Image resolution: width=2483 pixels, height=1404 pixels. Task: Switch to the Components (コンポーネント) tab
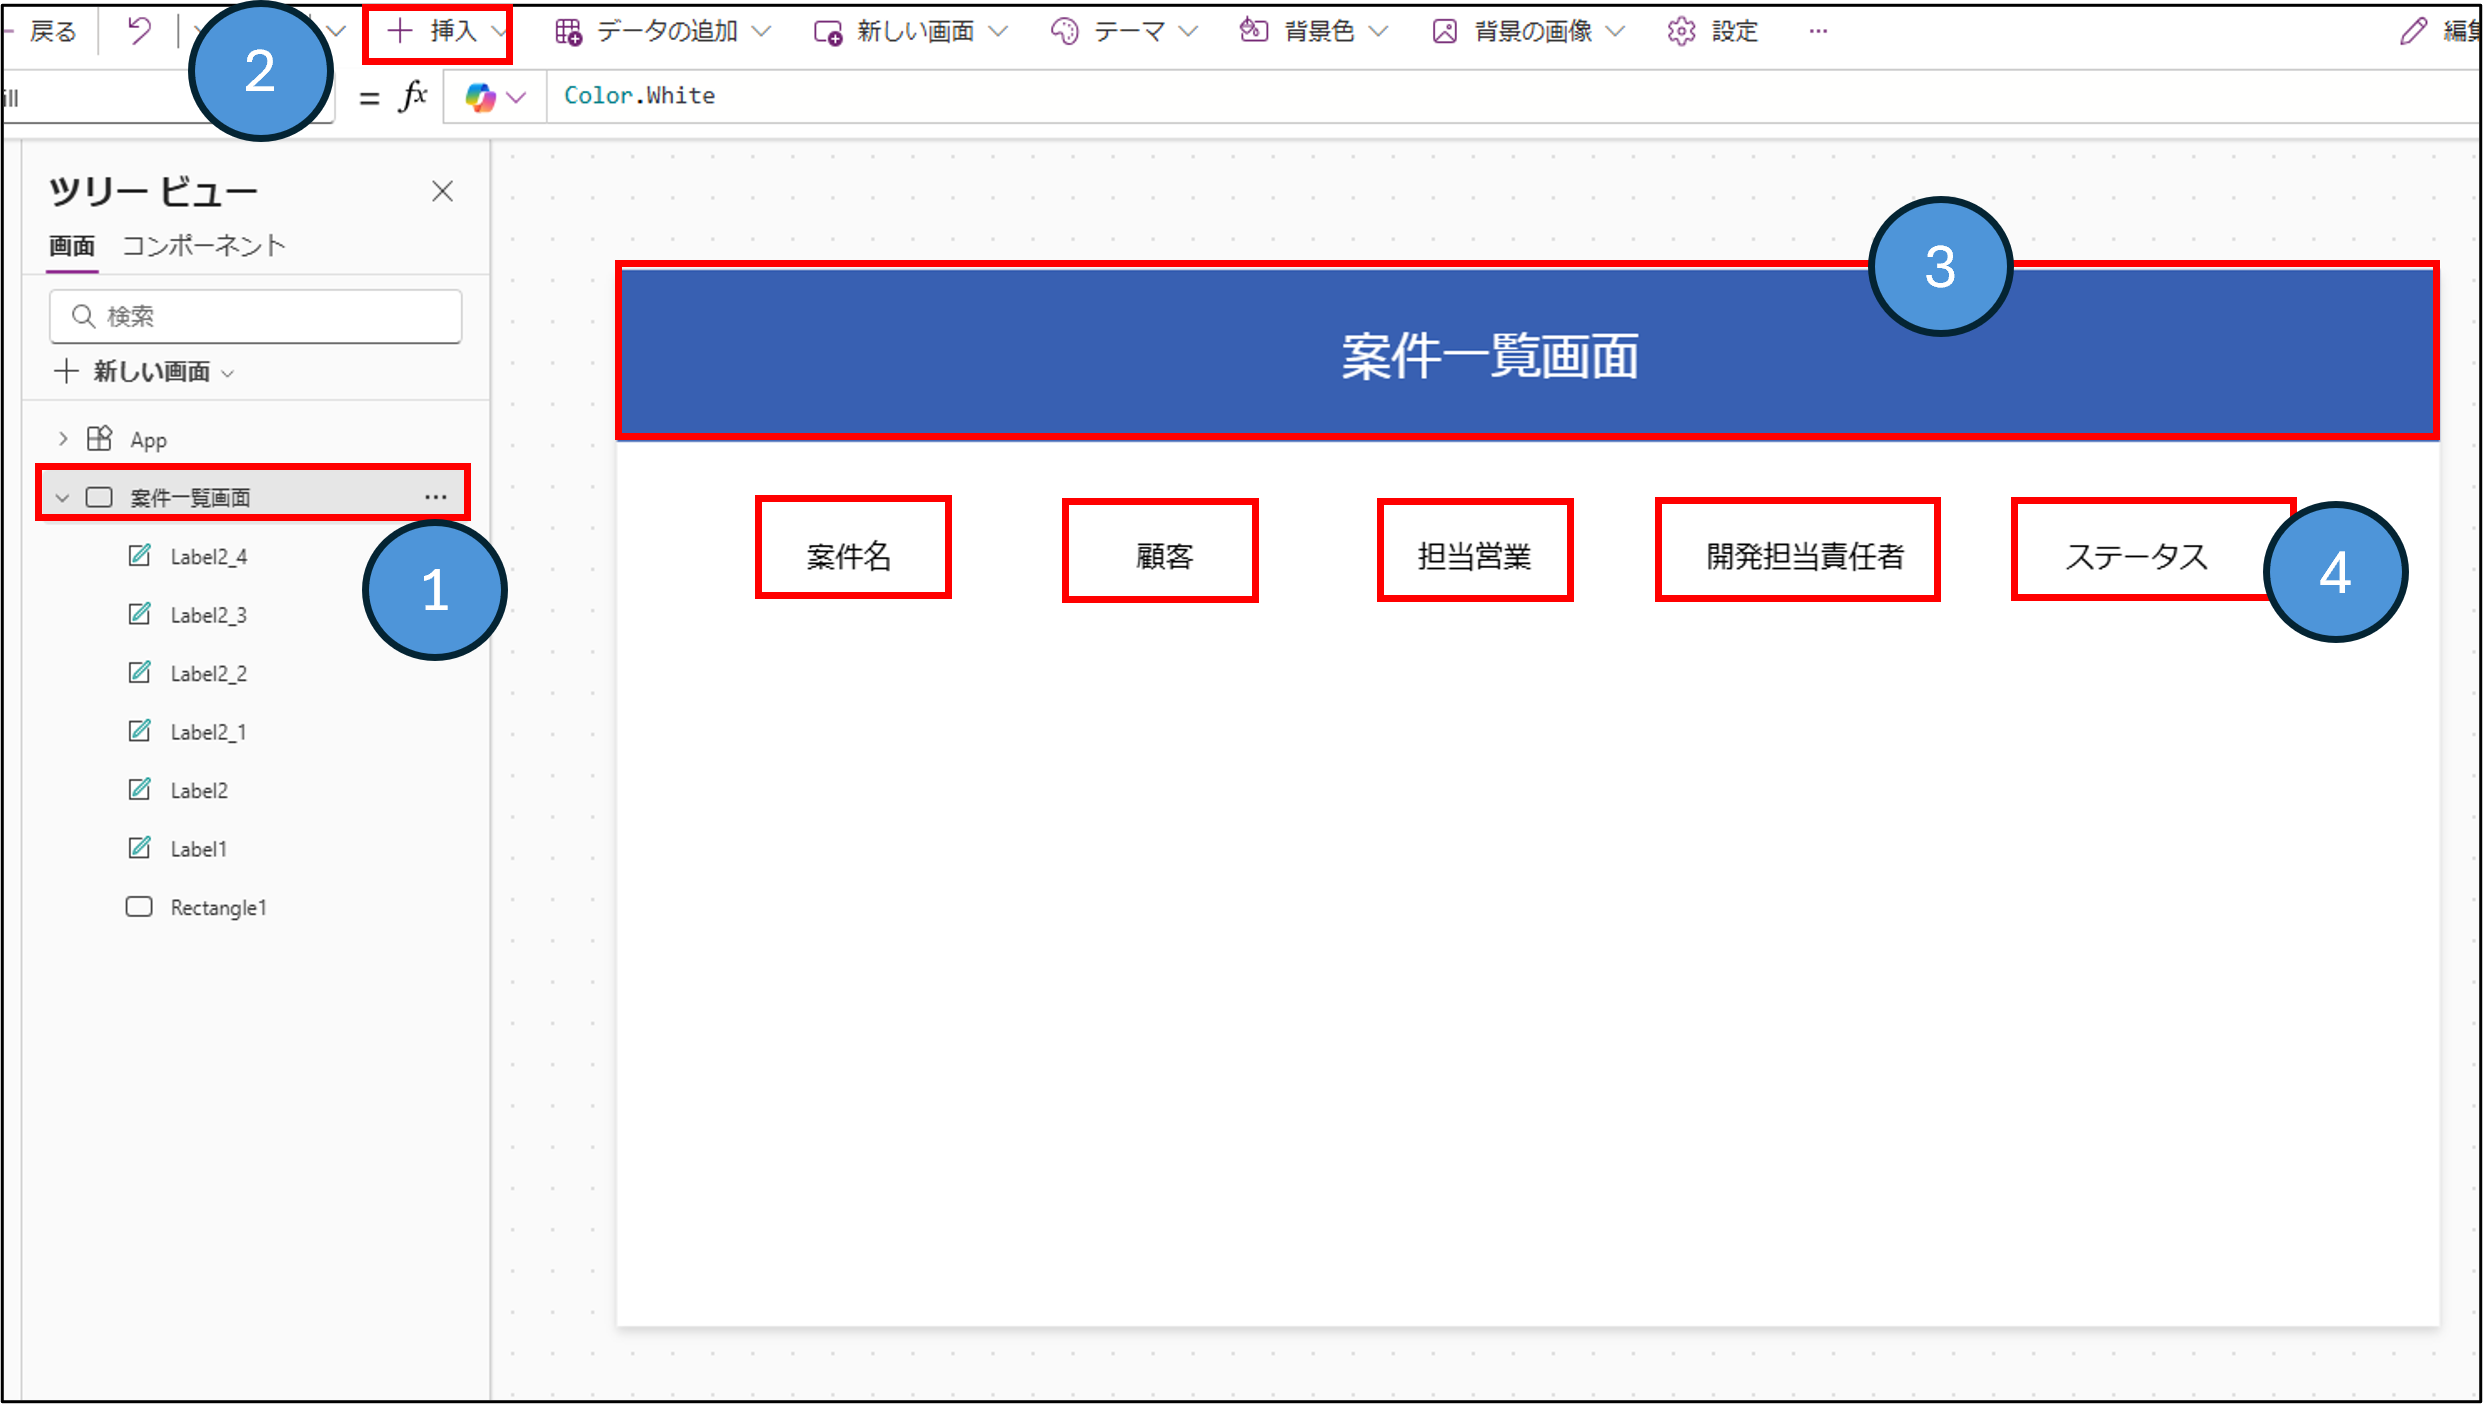coord(204,246)
